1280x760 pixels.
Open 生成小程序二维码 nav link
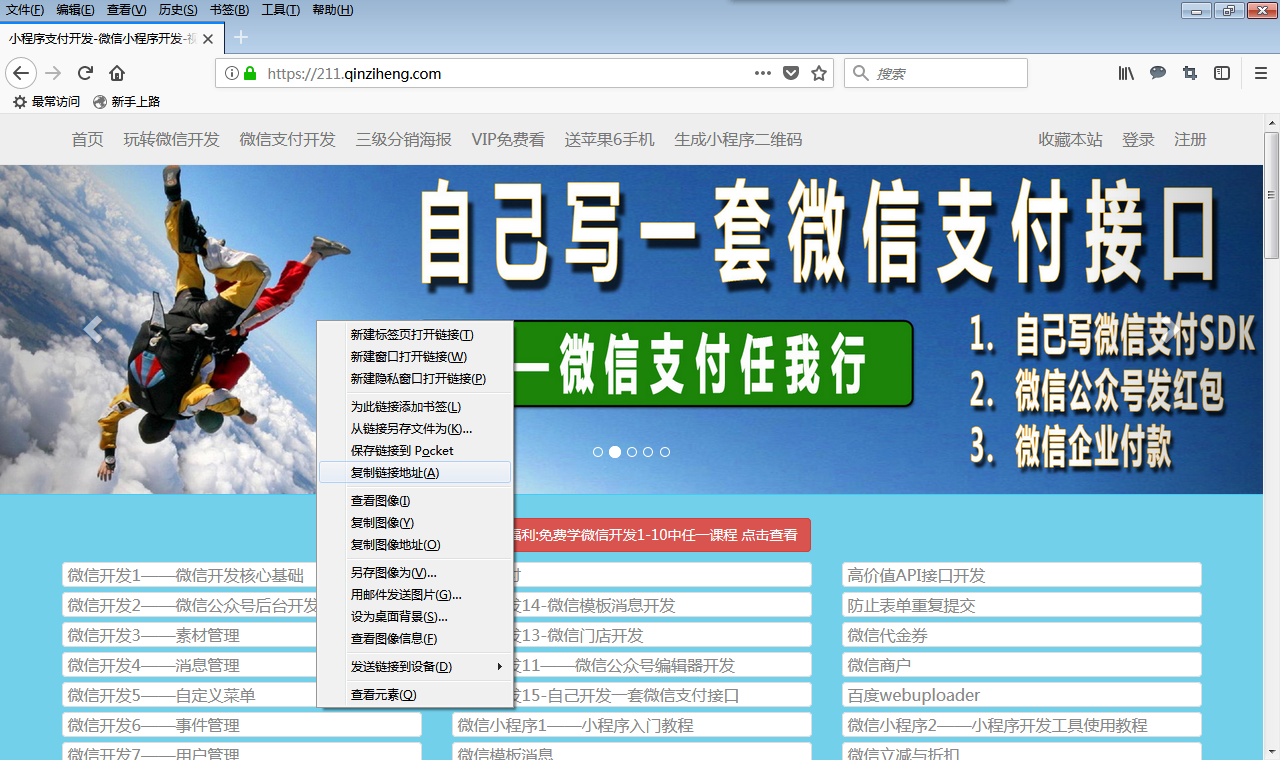tap(738, 140)
